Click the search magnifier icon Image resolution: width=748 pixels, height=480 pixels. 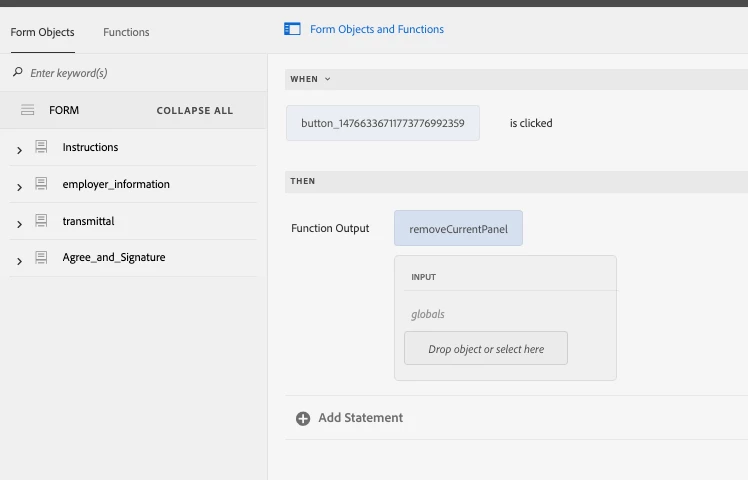point(17,73)
